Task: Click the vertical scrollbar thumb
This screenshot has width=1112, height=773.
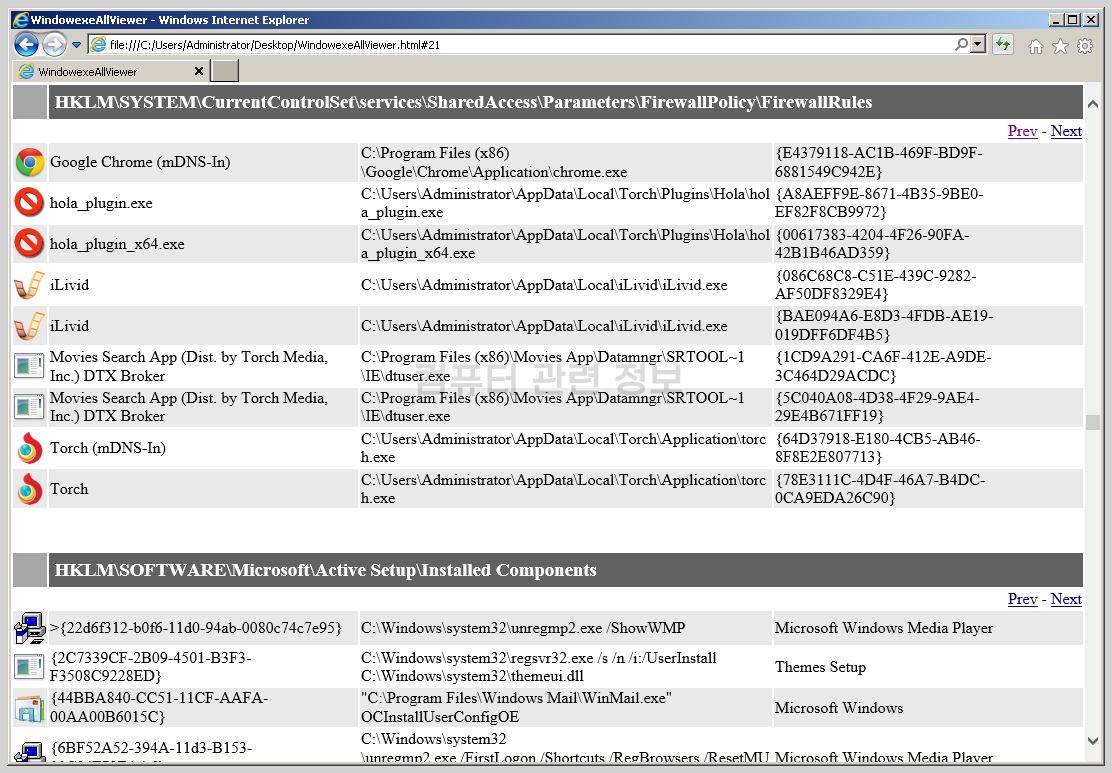Action: pos(1093,422)
